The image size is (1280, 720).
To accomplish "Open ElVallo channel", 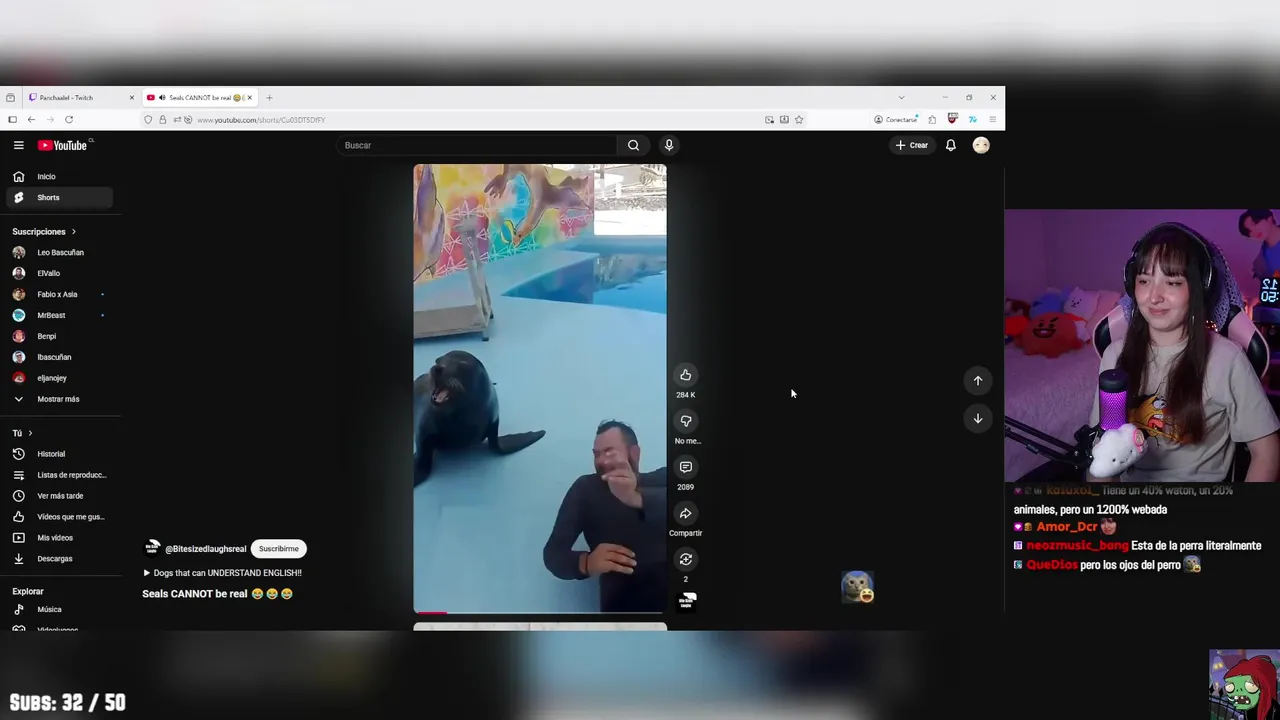I will pyautogui.click(x=58, y=273).
